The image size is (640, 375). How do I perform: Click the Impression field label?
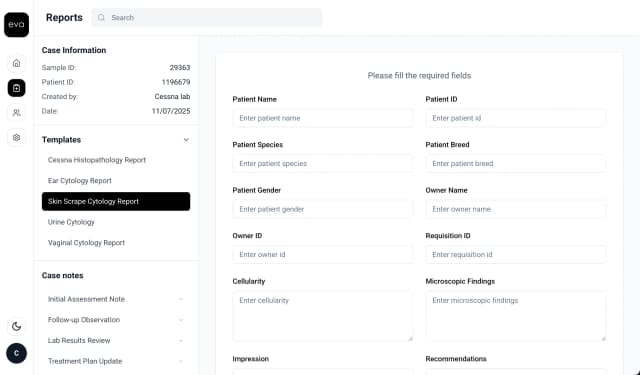[x=251, y=359]
